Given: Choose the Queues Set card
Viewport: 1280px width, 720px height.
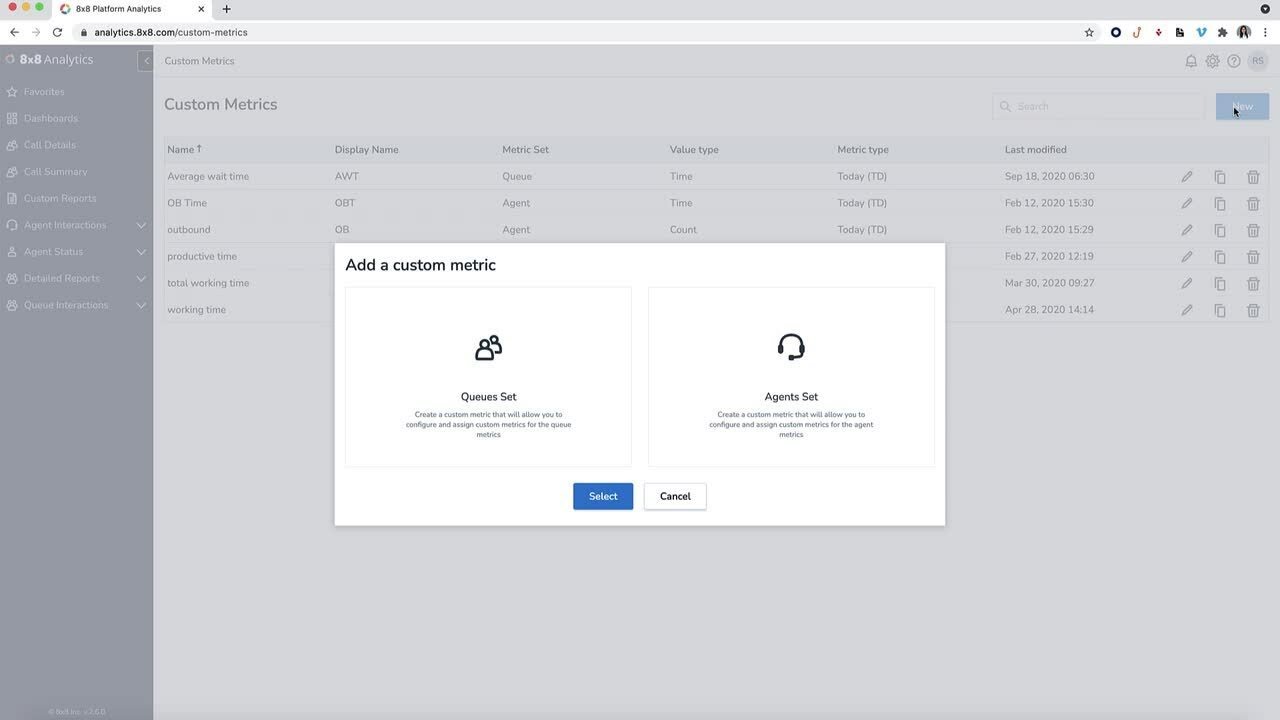Looking at the screenshot, I should pyautogui.click(x=488, y=377).
